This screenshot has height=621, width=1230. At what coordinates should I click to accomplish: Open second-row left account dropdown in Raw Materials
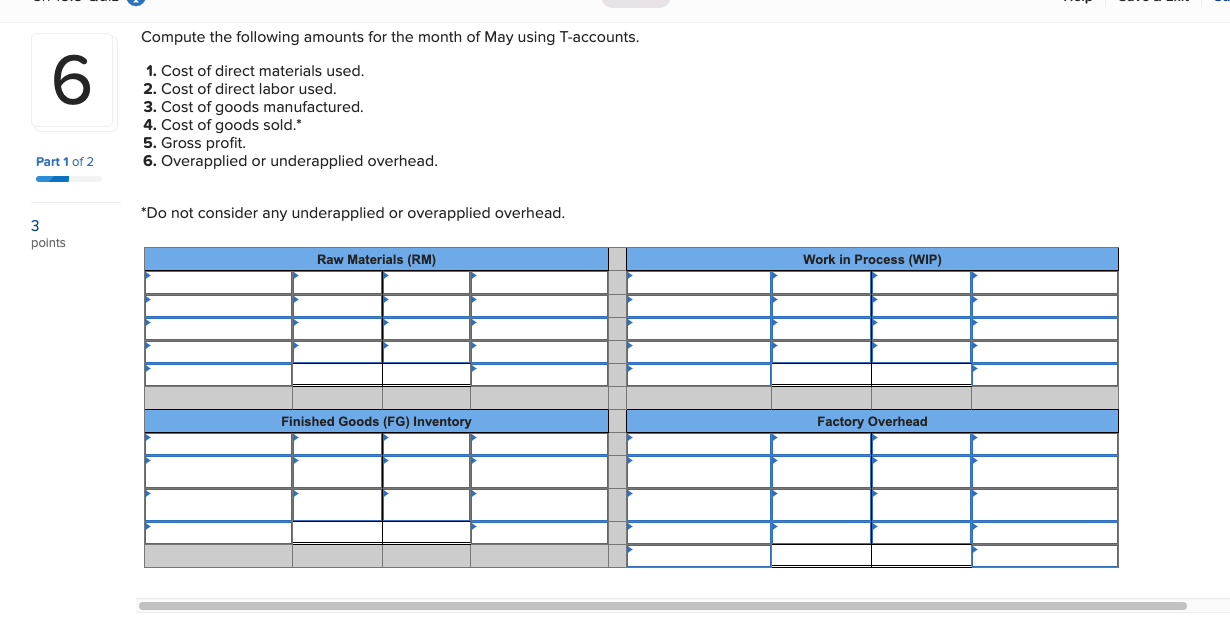218,306
